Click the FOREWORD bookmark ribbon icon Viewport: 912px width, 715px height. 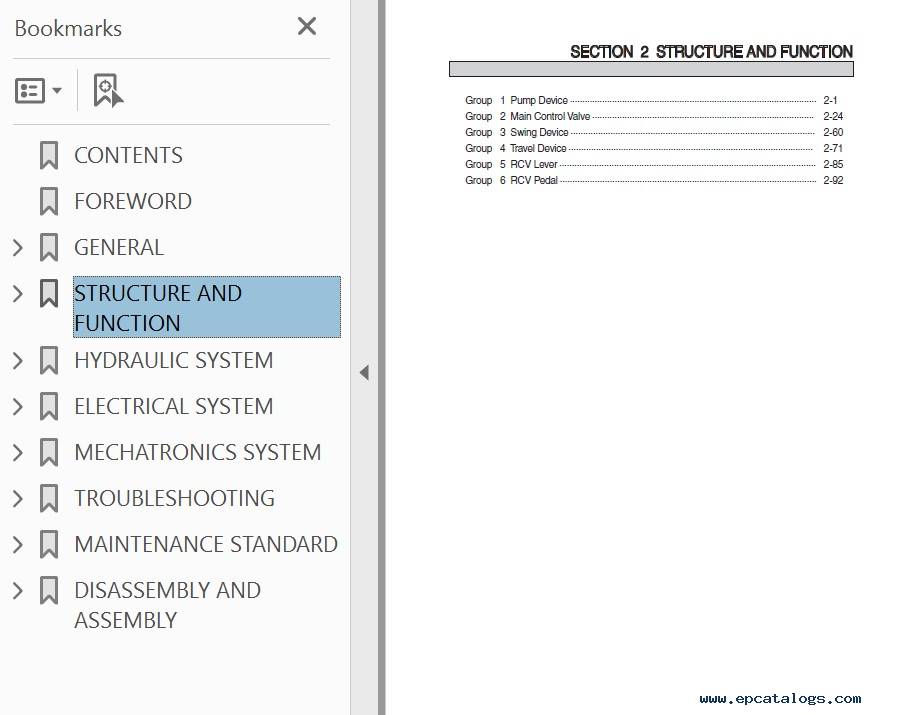point(49,201)
